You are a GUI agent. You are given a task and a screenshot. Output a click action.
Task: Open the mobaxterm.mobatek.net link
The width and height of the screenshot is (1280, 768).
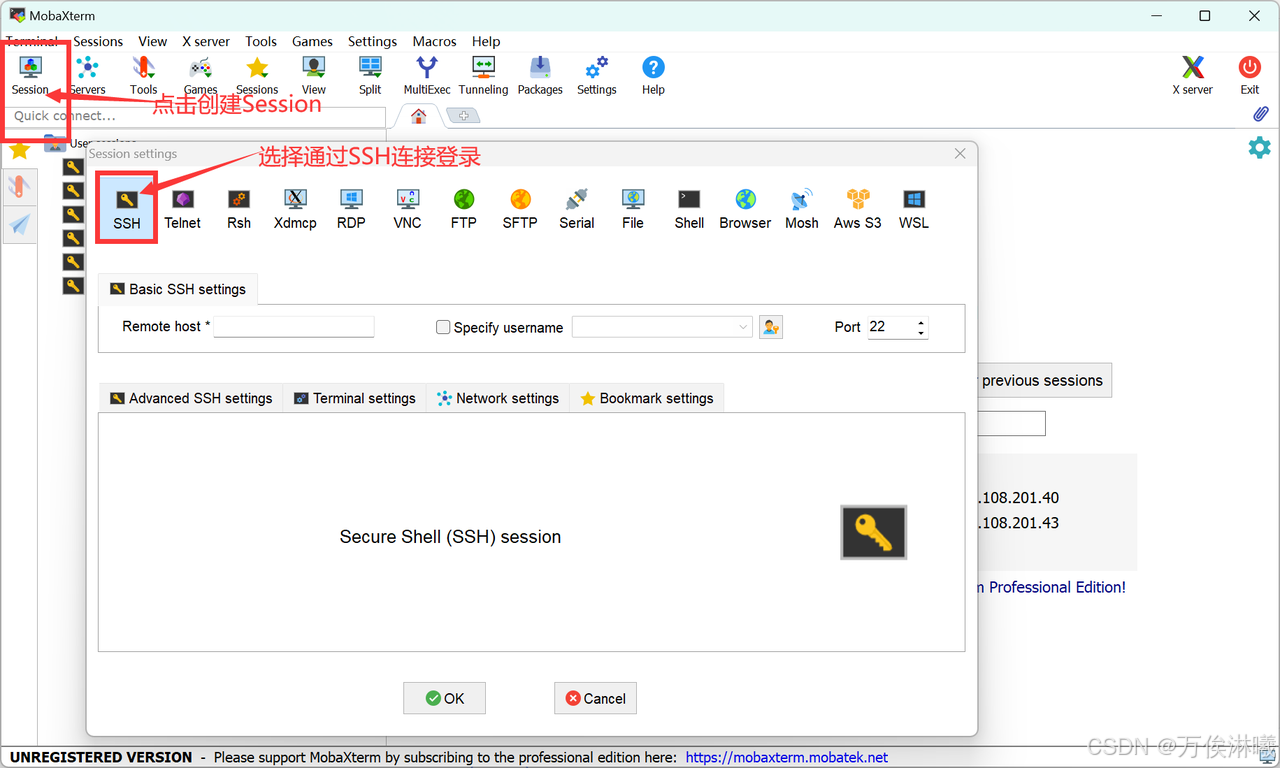point(787,757)
